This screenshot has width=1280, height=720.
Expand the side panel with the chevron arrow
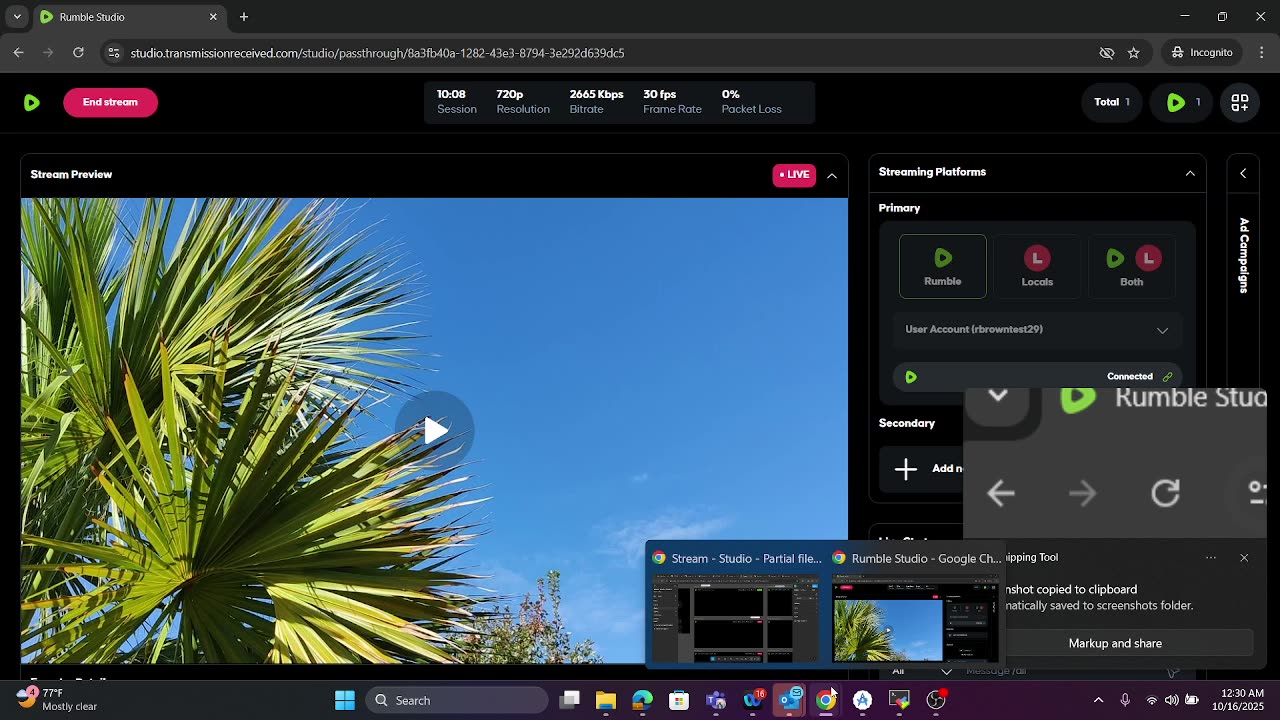1243,173
